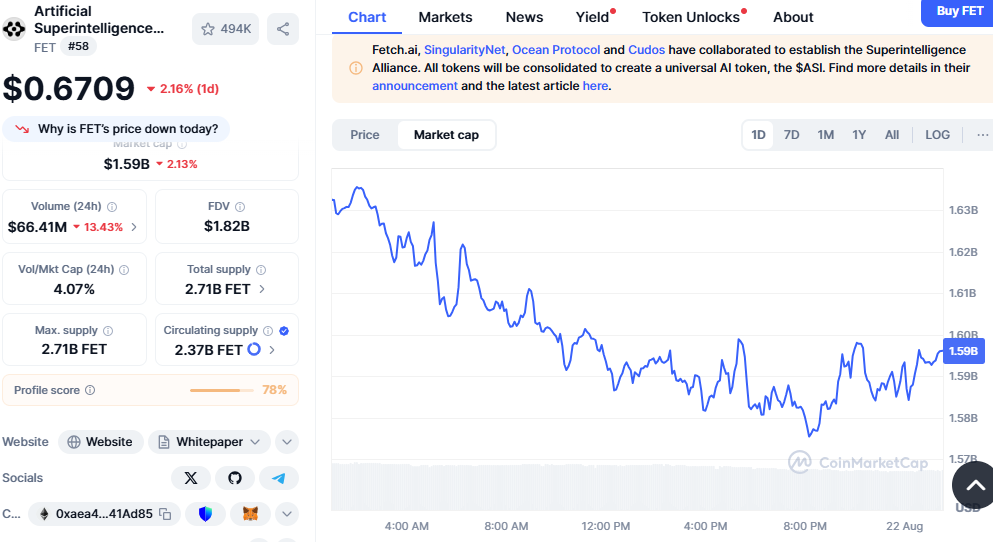Click the share icon button

[283, 29]
